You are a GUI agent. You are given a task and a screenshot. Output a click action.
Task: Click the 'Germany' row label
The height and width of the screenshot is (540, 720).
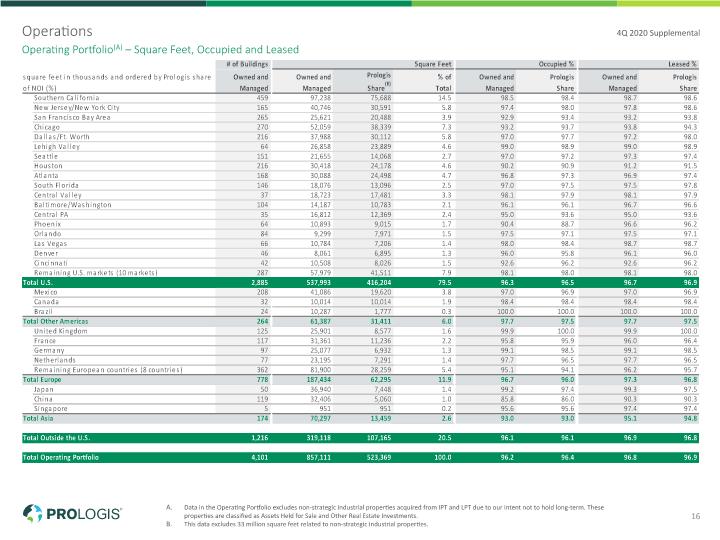pyautogui.click(x=49, y=350)
